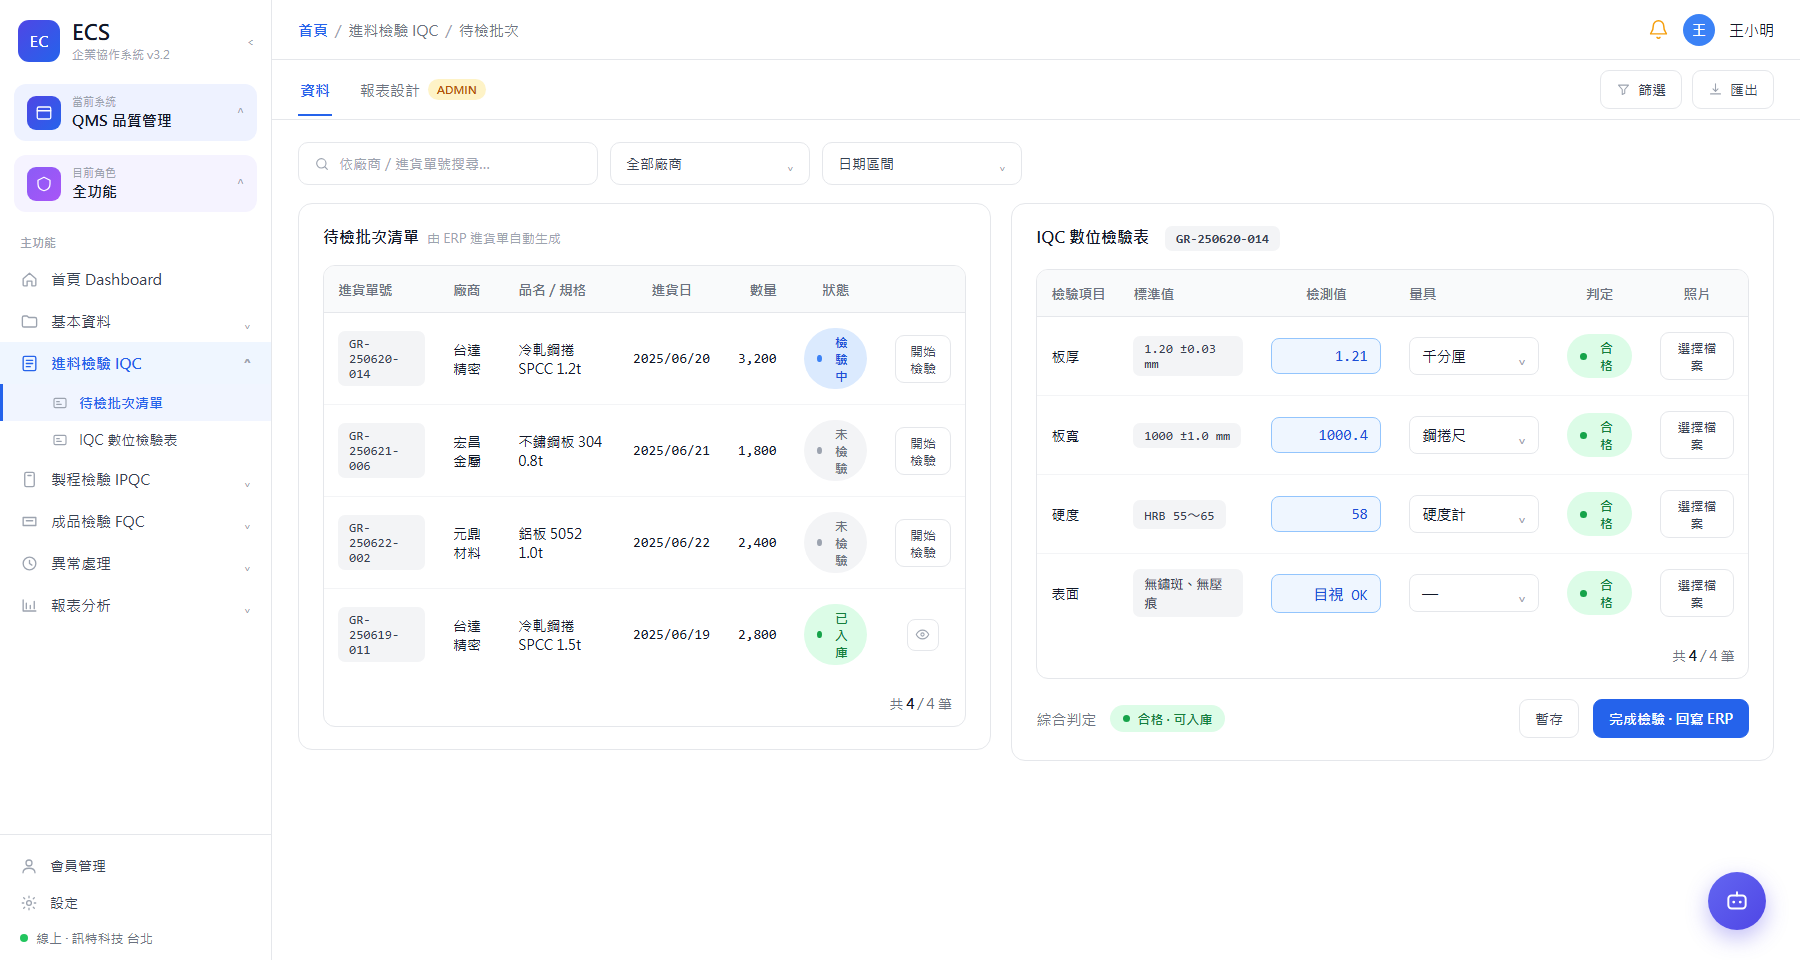Viewport: 1800px width, 960px height.
Task: Open the user avatar 王
Action: 1698,30
